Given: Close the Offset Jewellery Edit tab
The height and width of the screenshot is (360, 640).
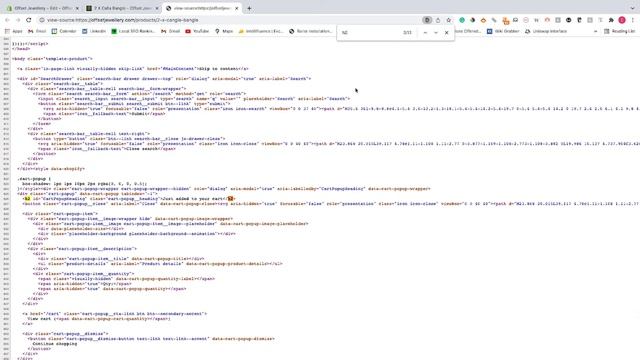Looking at the screenshot, I should coord(77,8).
